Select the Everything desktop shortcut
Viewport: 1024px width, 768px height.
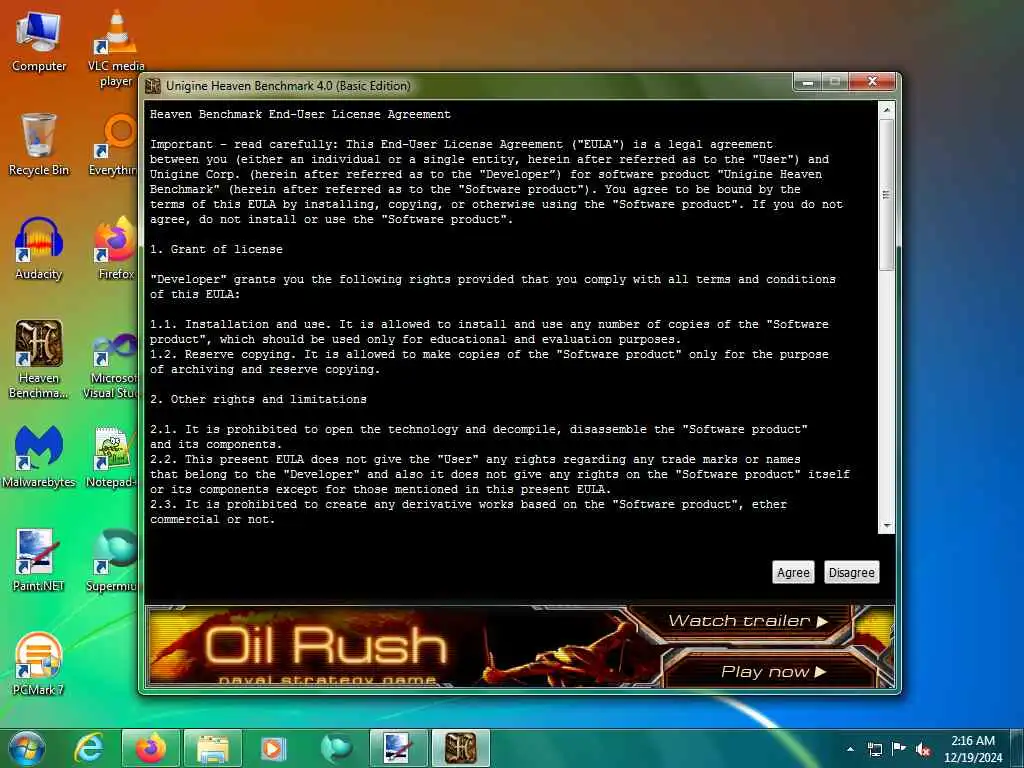114,144
